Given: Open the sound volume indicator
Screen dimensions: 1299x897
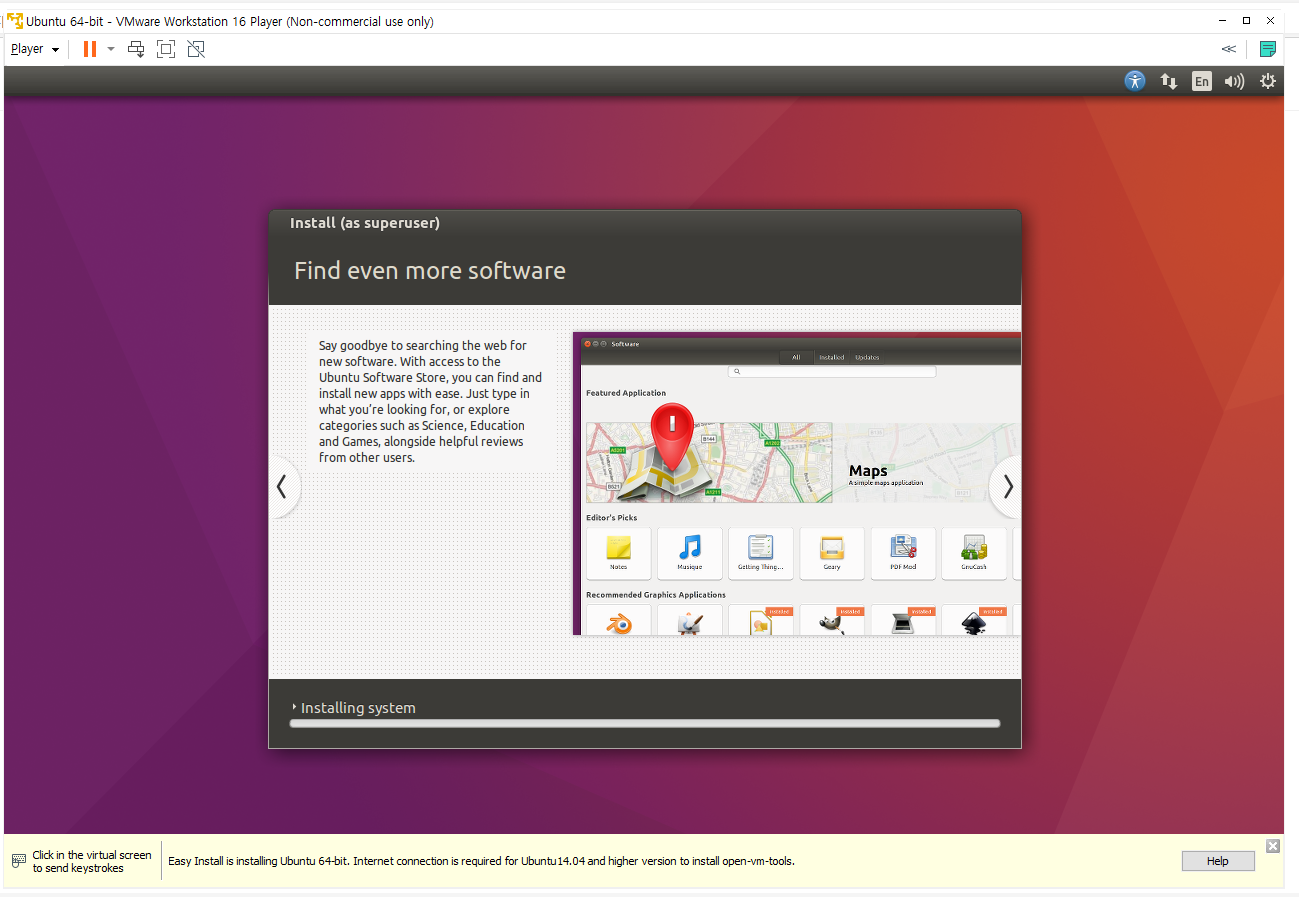Looking at the screenshot, I should [1234, 81].
